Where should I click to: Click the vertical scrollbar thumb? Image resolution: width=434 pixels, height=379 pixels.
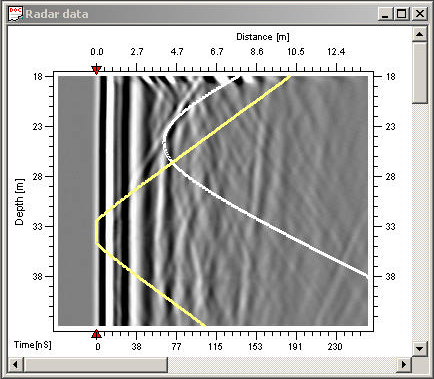[x=419, y=73]
